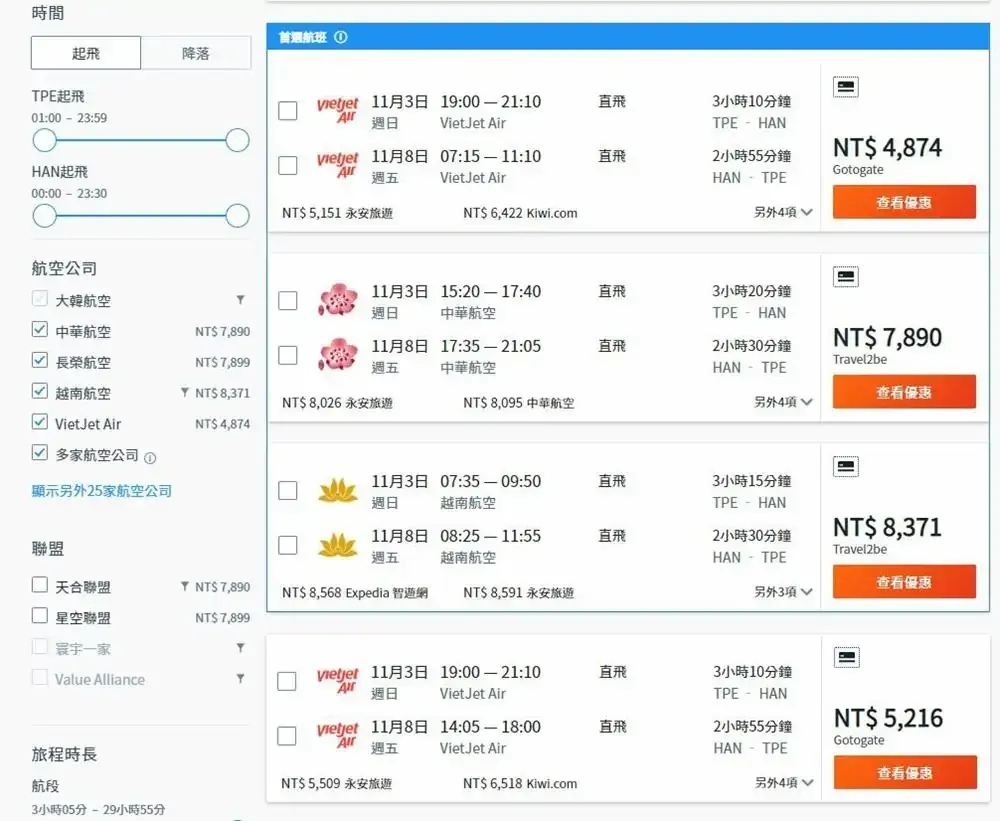The width and height of the screenshot is (1000, 821).
Task: Click the funnel icon beside 越南航空 in the airline filter
Action: click(x=184, y=393)
